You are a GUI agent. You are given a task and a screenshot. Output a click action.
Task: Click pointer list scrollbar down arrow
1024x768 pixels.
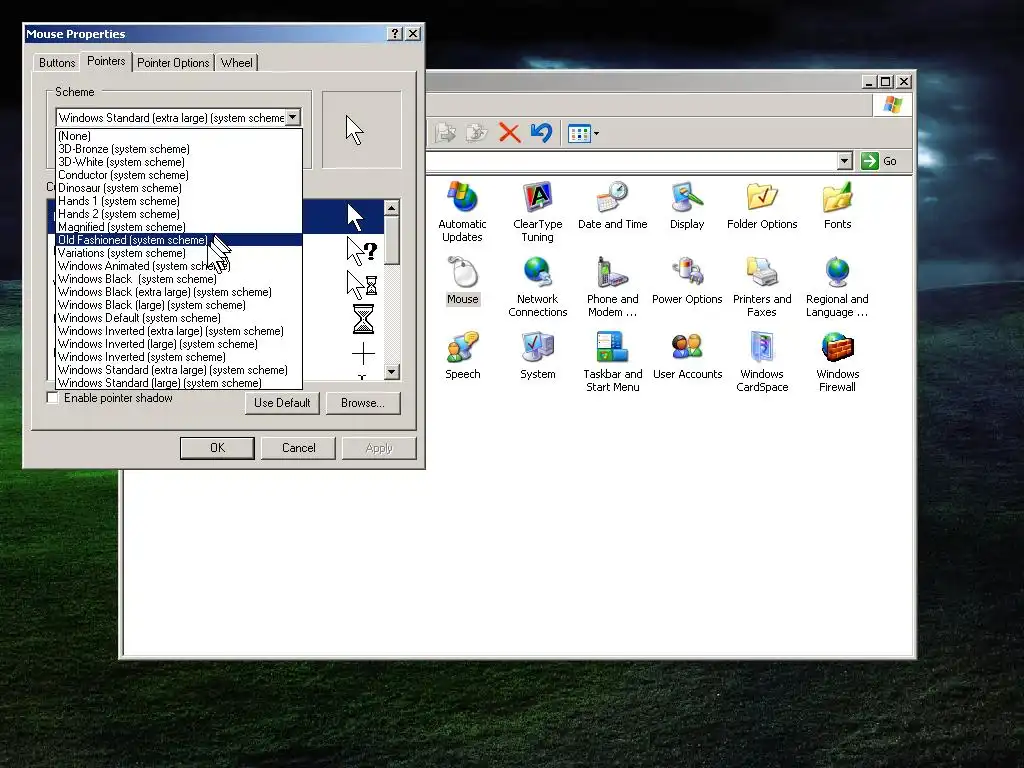[391, 372]
